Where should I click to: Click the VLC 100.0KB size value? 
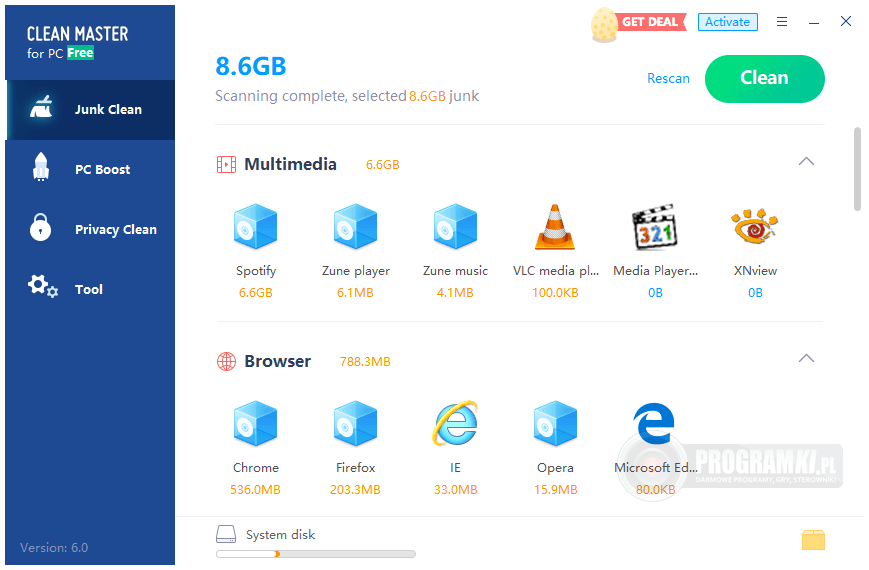pos(555,293)
